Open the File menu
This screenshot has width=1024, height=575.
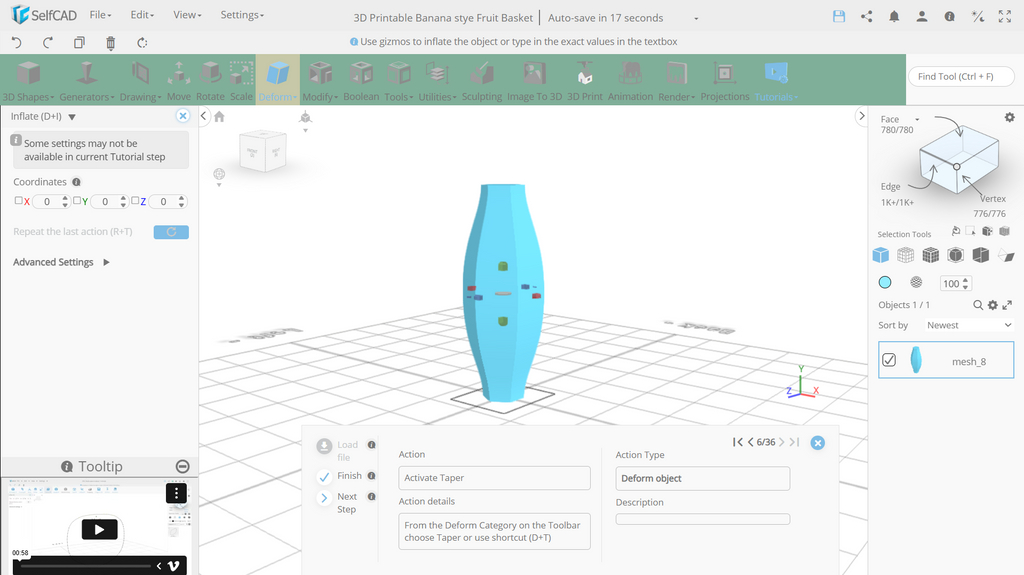point(100,14)
